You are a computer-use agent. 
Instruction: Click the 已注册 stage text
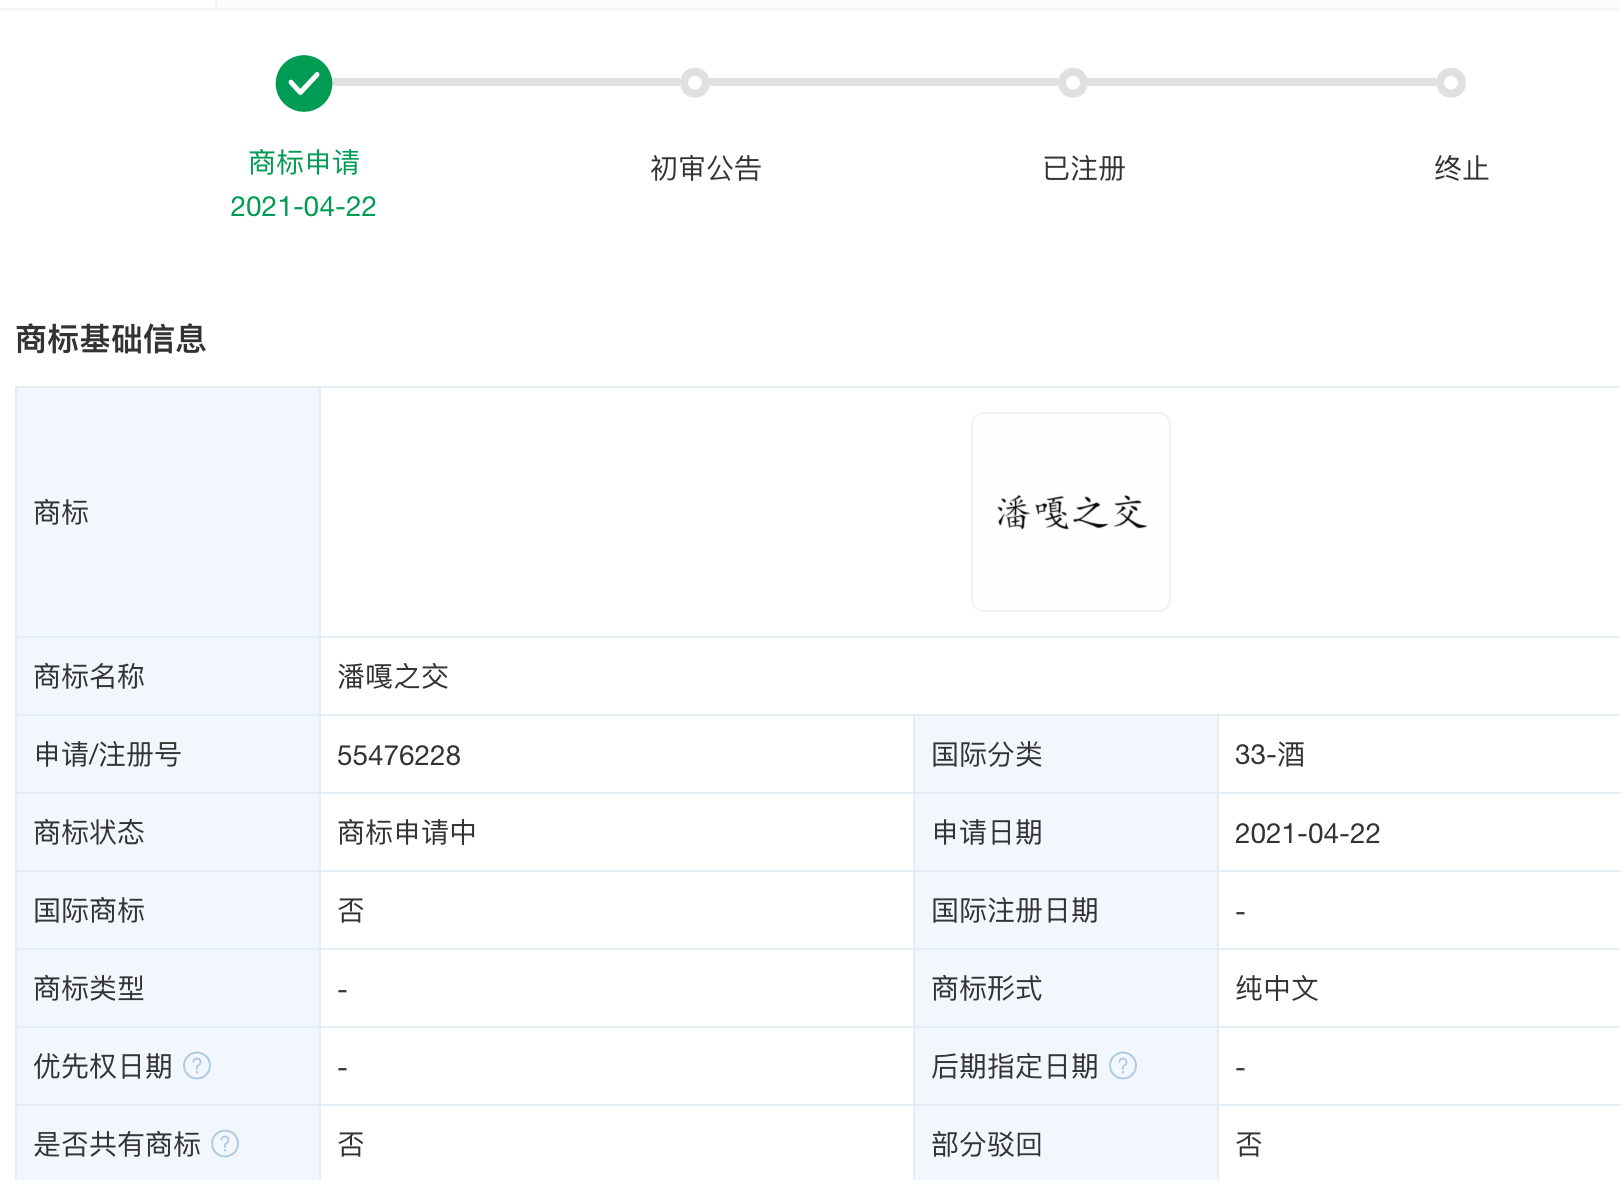(x=1083, y=168)
